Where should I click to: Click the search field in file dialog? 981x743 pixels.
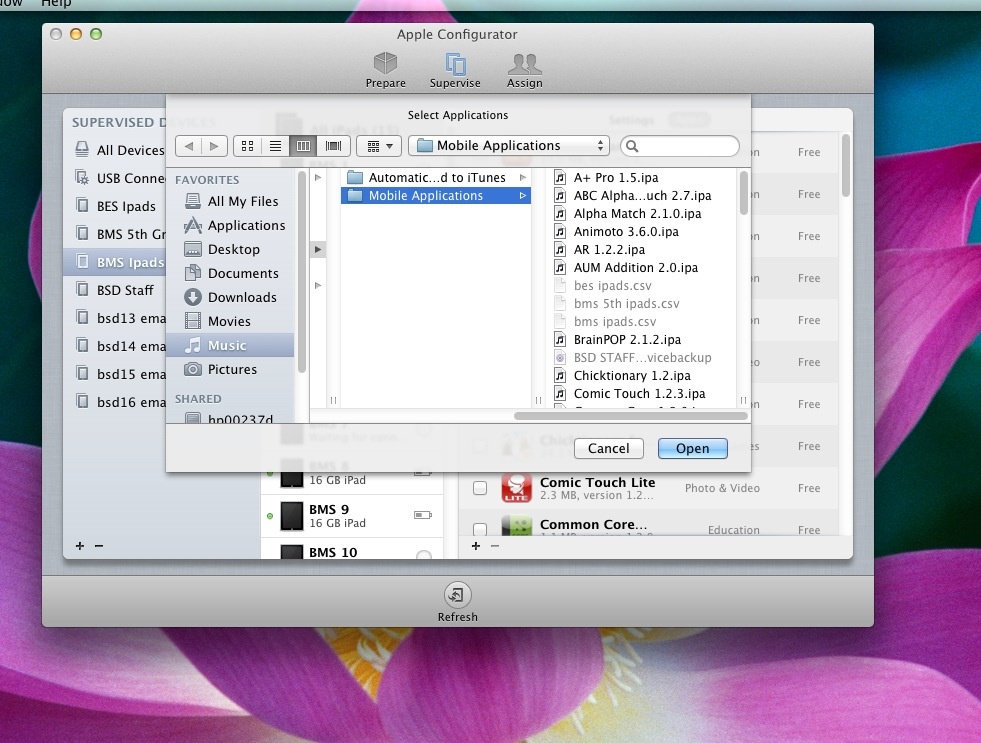pos(680,146)
